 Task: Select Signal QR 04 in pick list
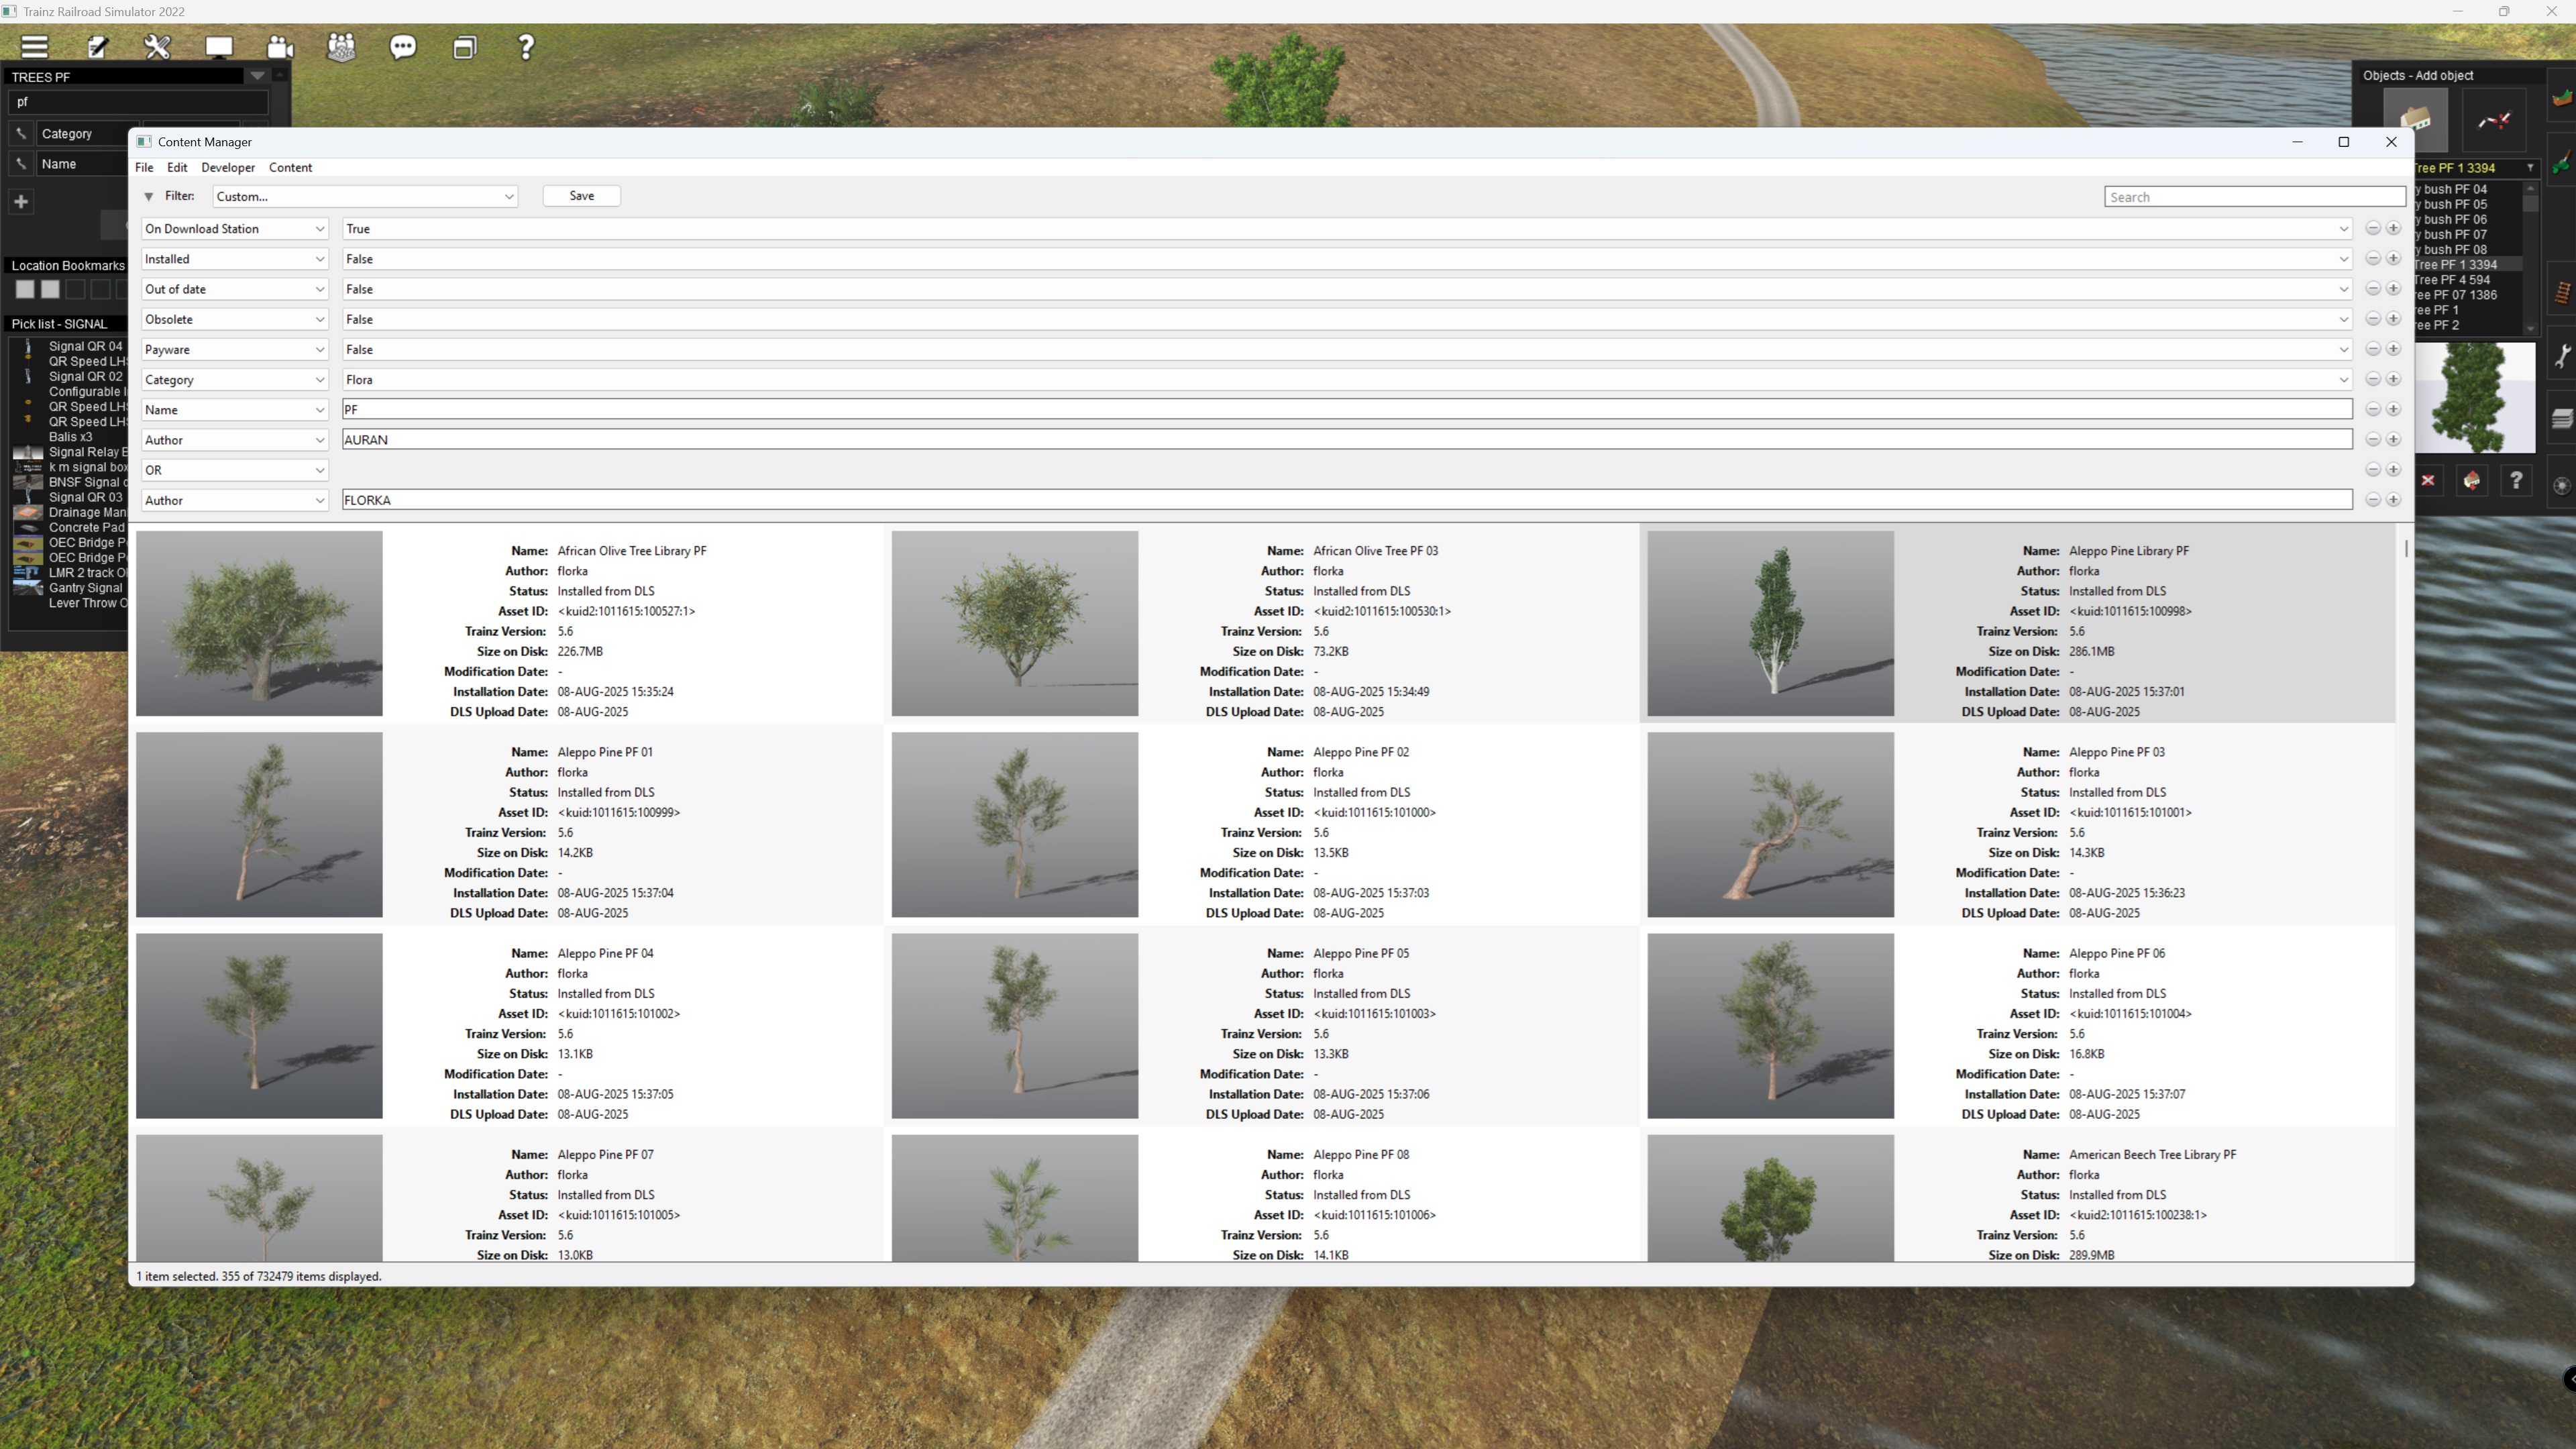click(85, 346)
